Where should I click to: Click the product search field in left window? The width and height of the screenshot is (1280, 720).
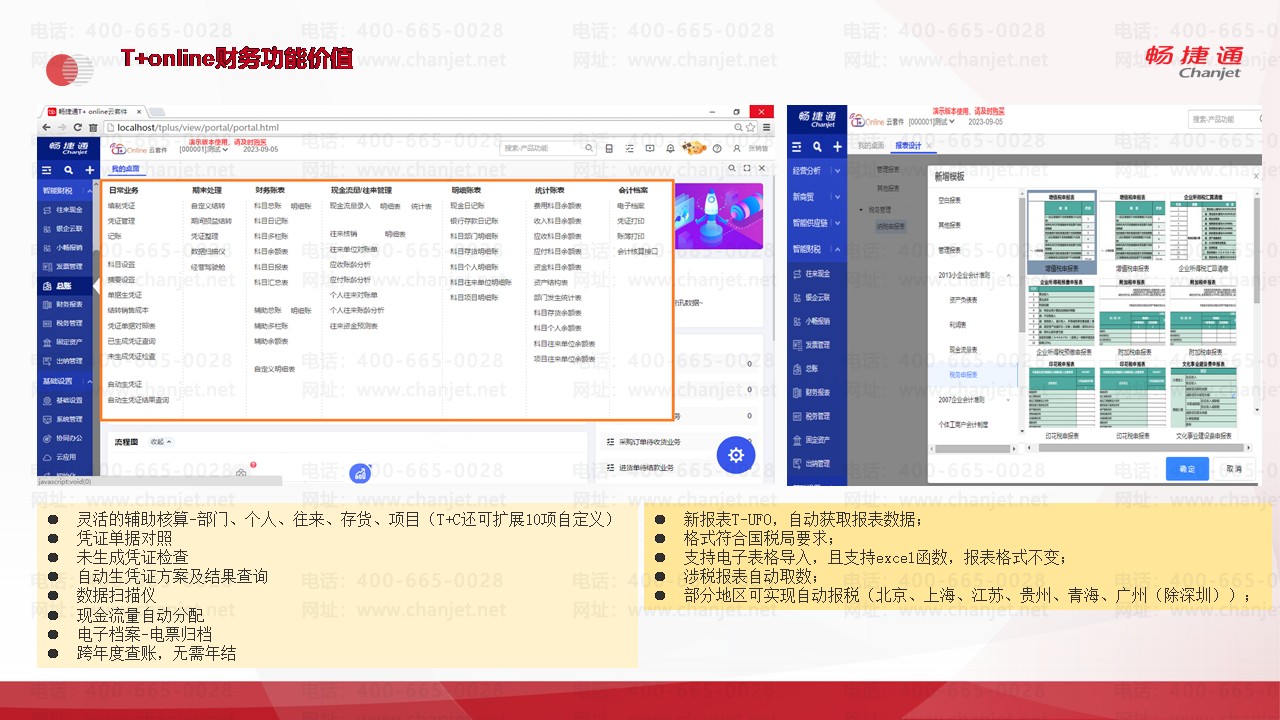[x=549, y=148]
